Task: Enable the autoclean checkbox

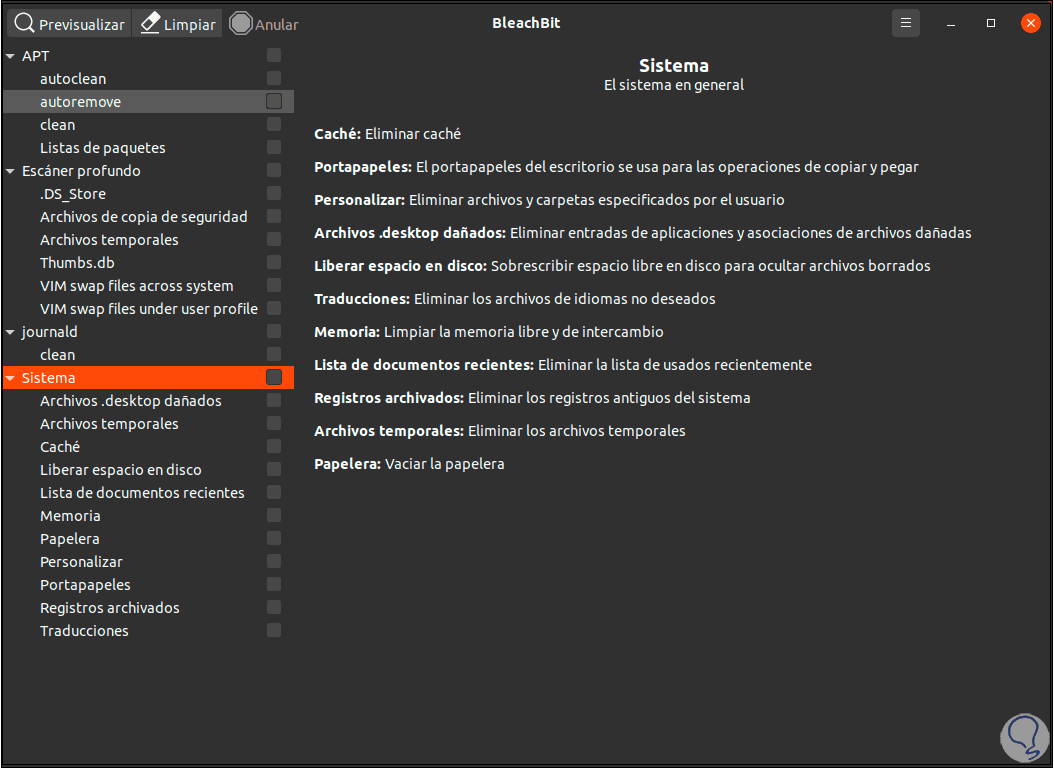Action: coord(274,78)
